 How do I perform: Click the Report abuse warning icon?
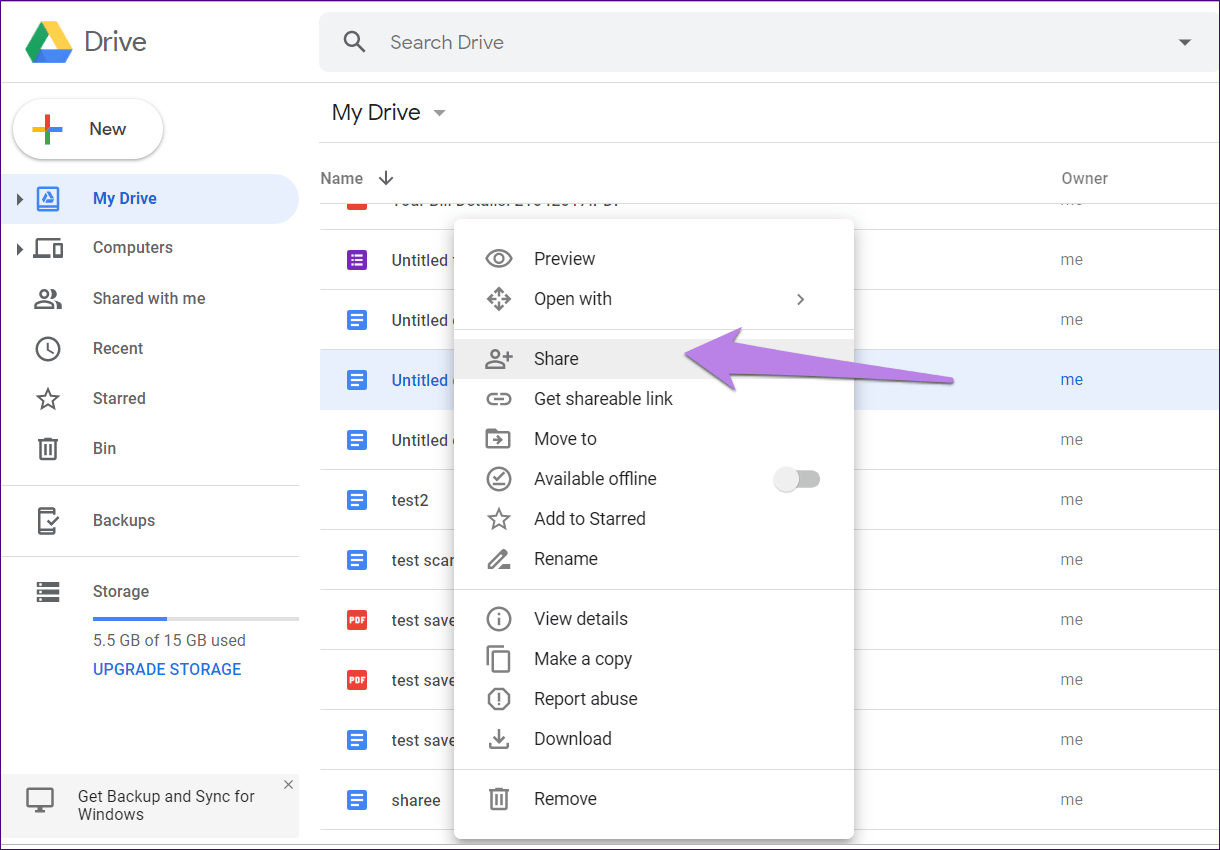[x=498, y=699]
